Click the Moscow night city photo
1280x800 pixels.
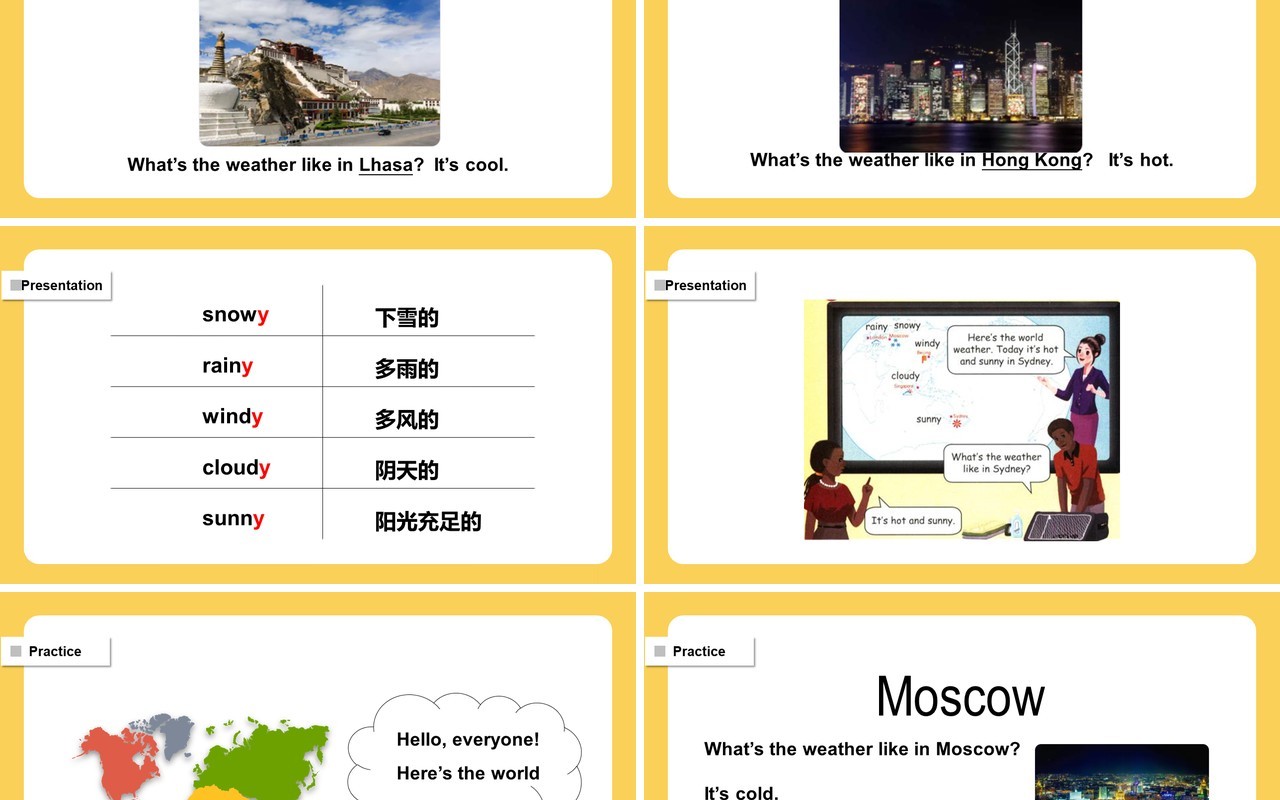[x=1122, y=772]
